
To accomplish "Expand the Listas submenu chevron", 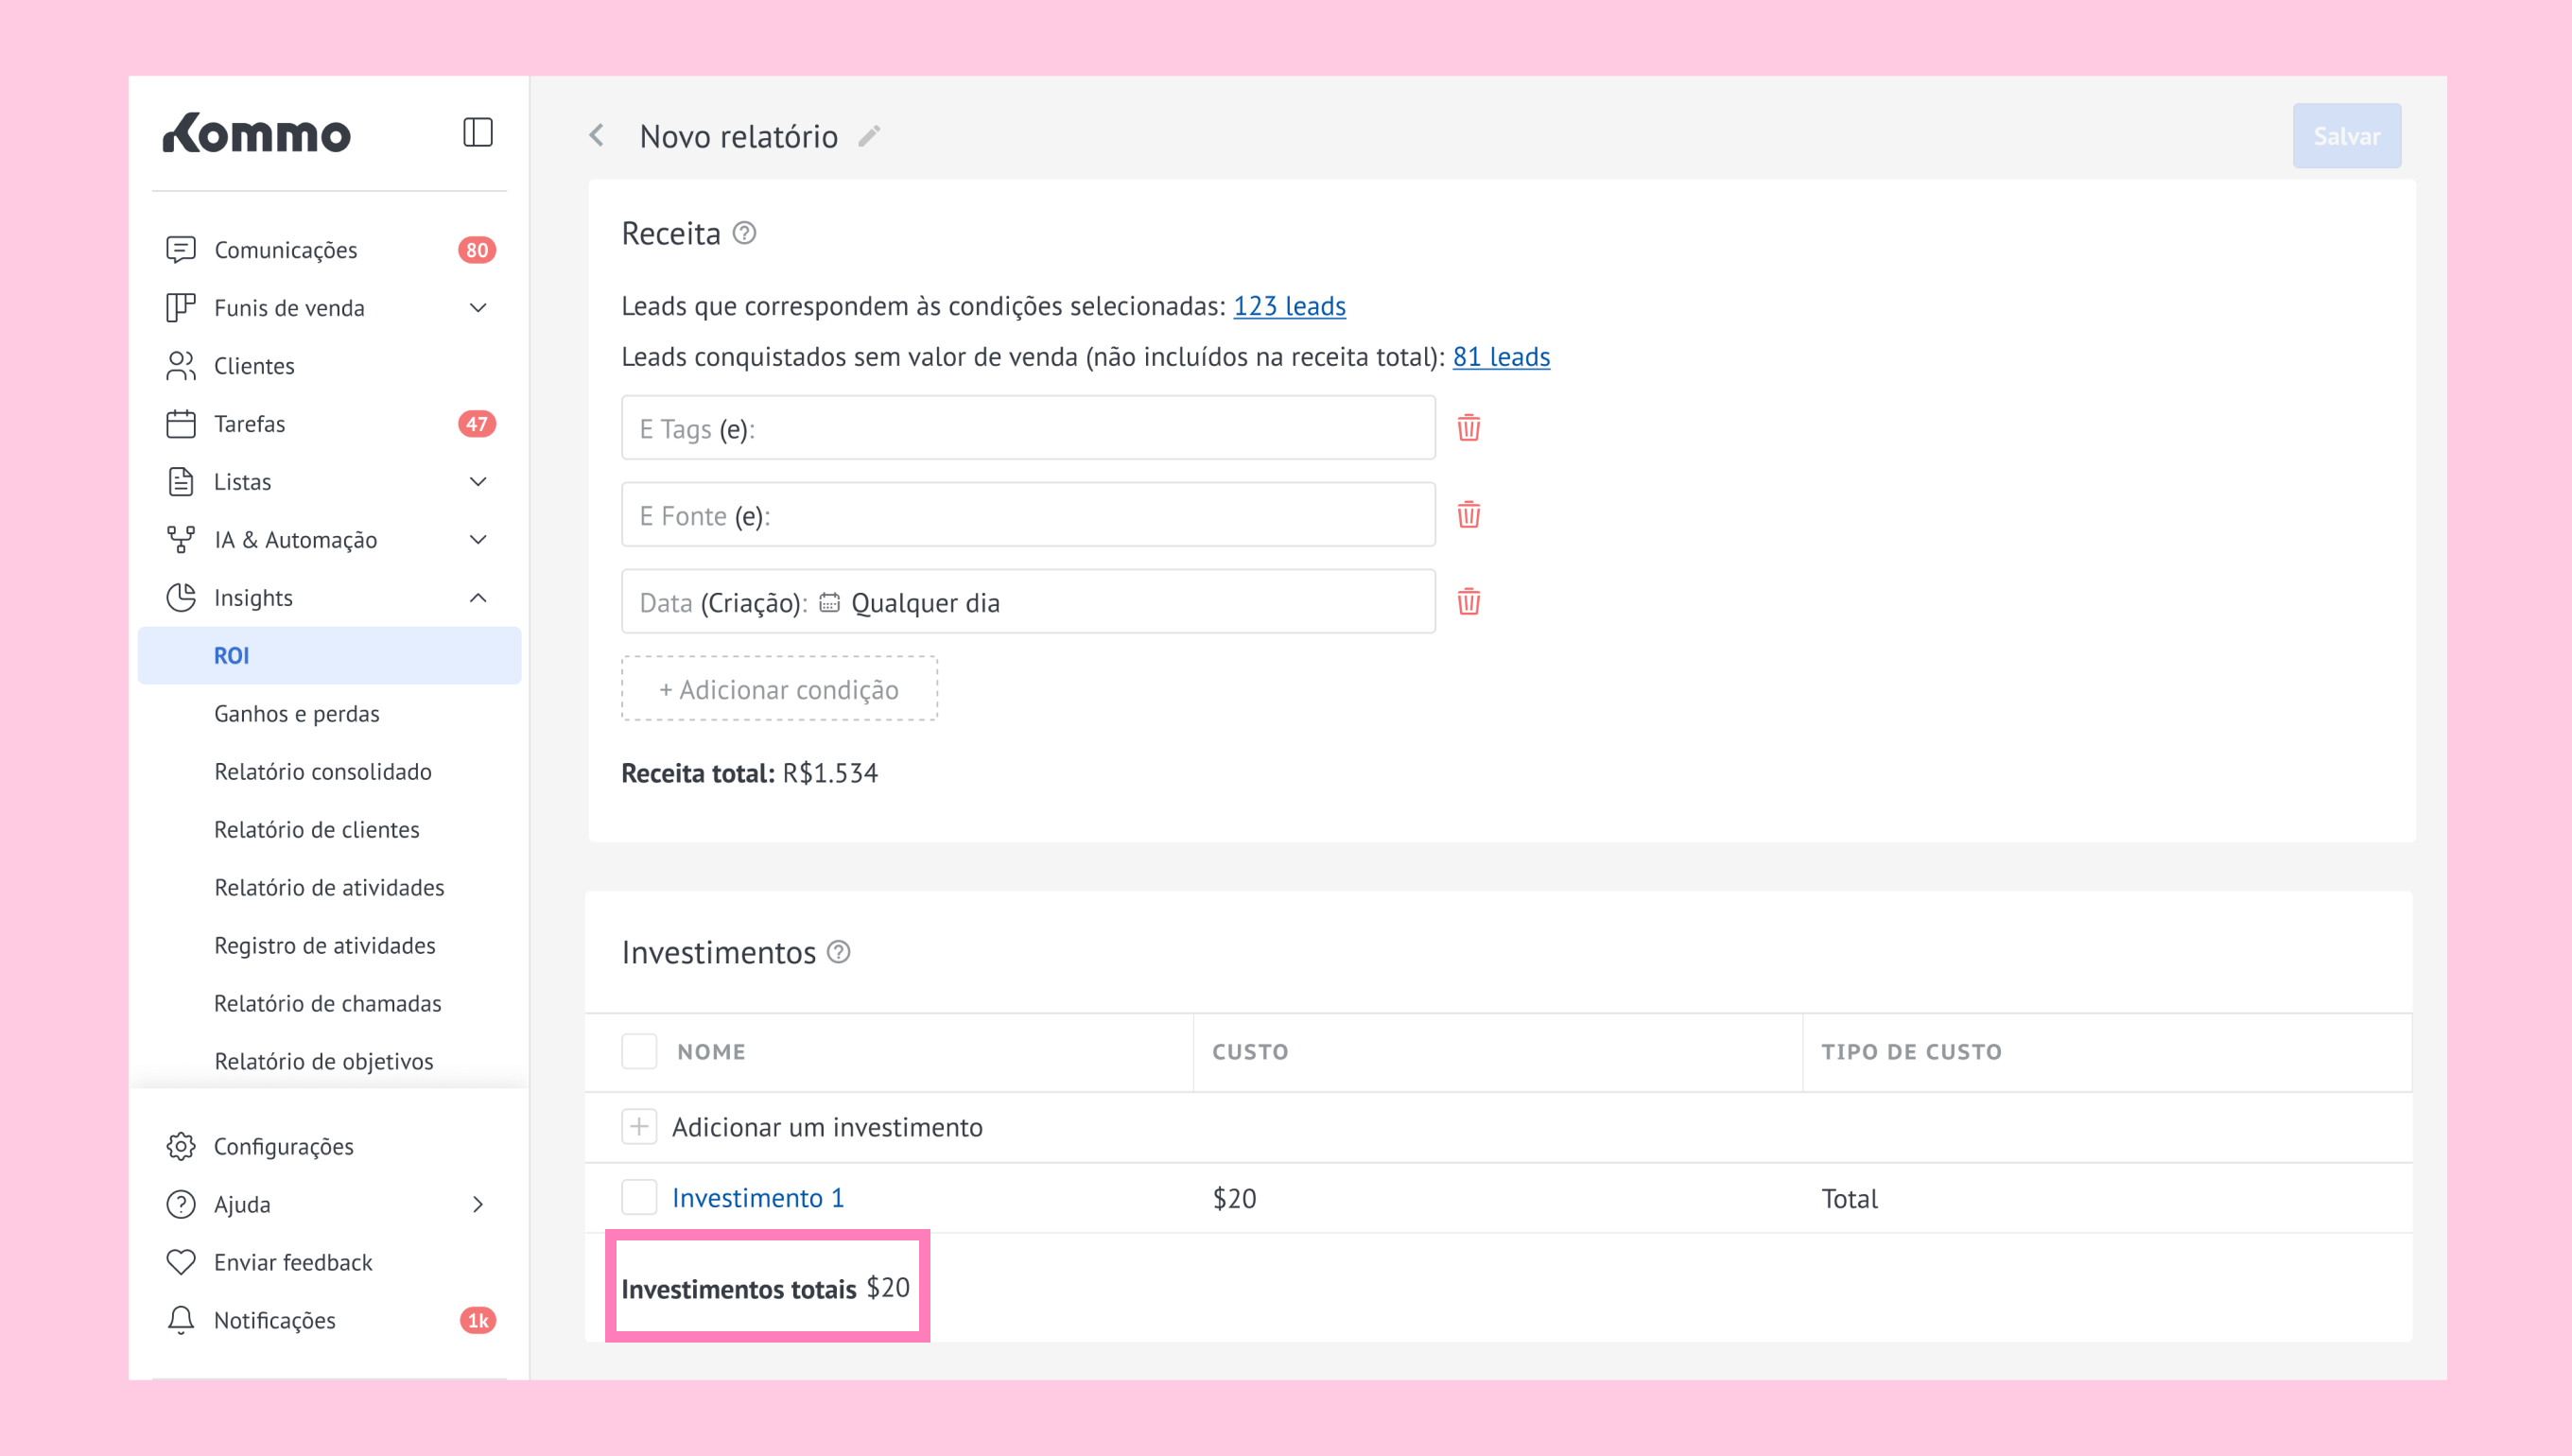I will [x=478, y=482].
